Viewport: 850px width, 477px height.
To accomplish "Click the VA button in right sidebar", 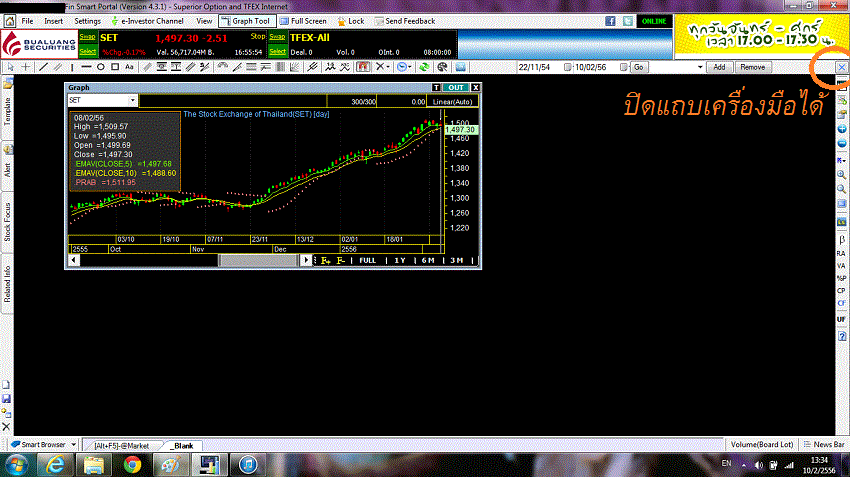I will pos(841,266).
